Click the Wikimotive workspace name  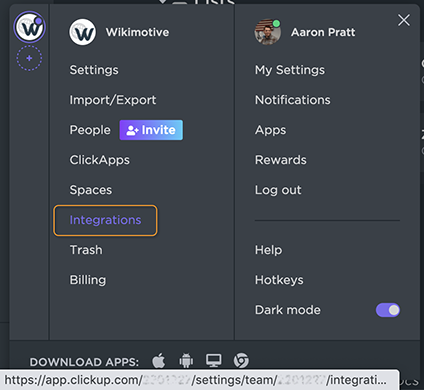(x=137, y=32)
